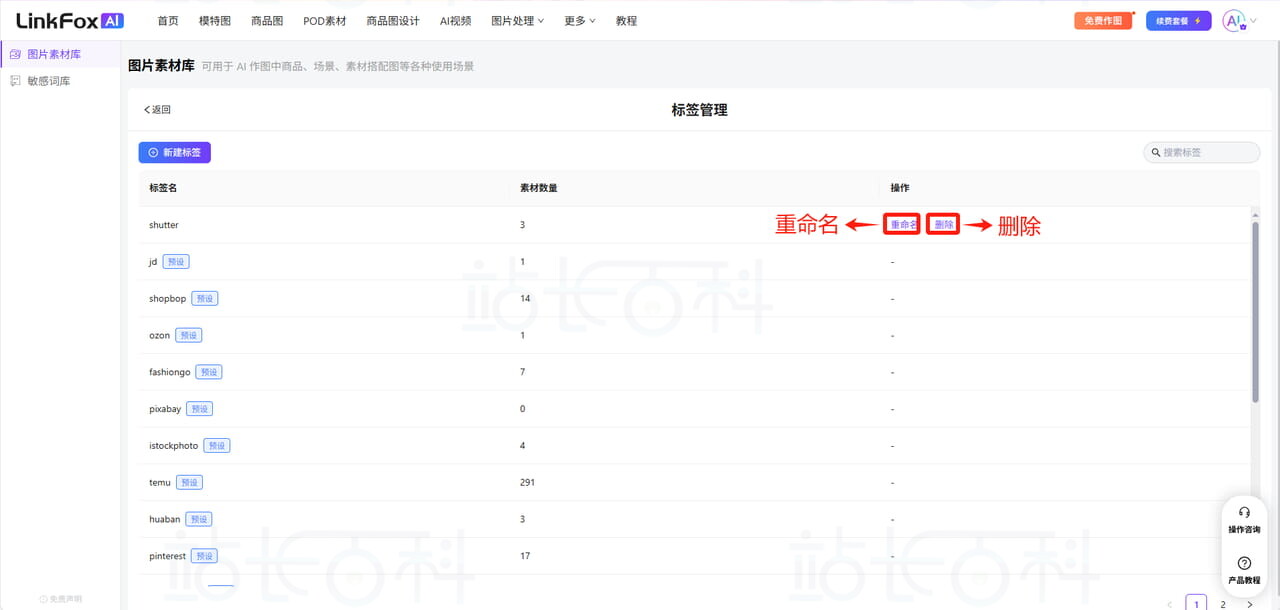The height and width of the screenshot is (610, 1280).
Task: Go to page 1 in pagination
Action: pyautogui.click(x=1196, y=604)
